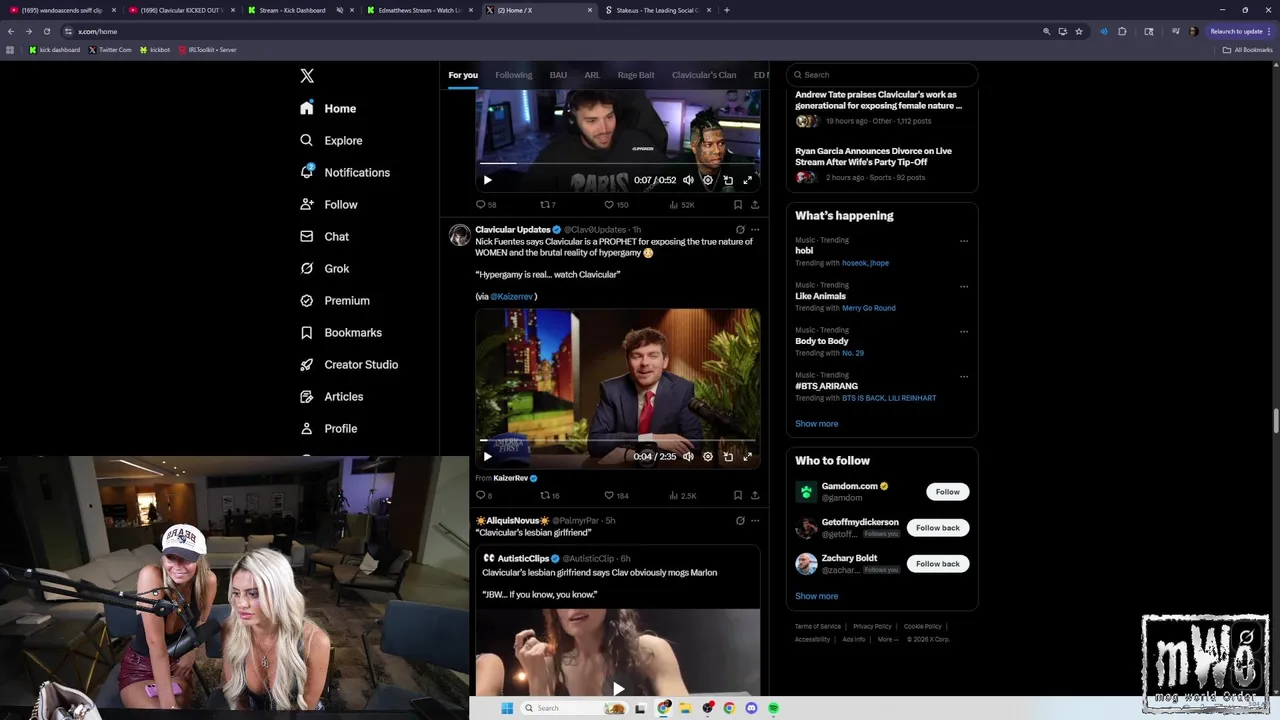Open the @Kaizerrev mention link
Viewport: 1280px width, 720px height.
click(512, 296)
